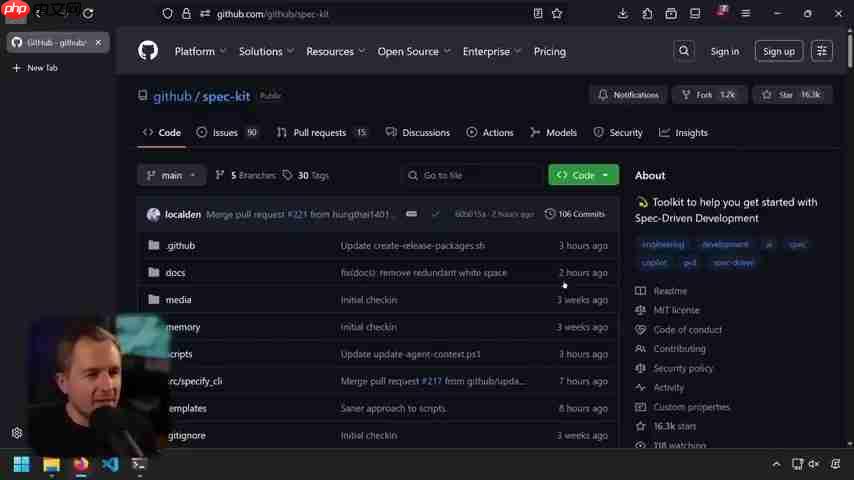Click the Notifications bell button
The height and width of the screenshot is (480, 854).
pos(628,95)
